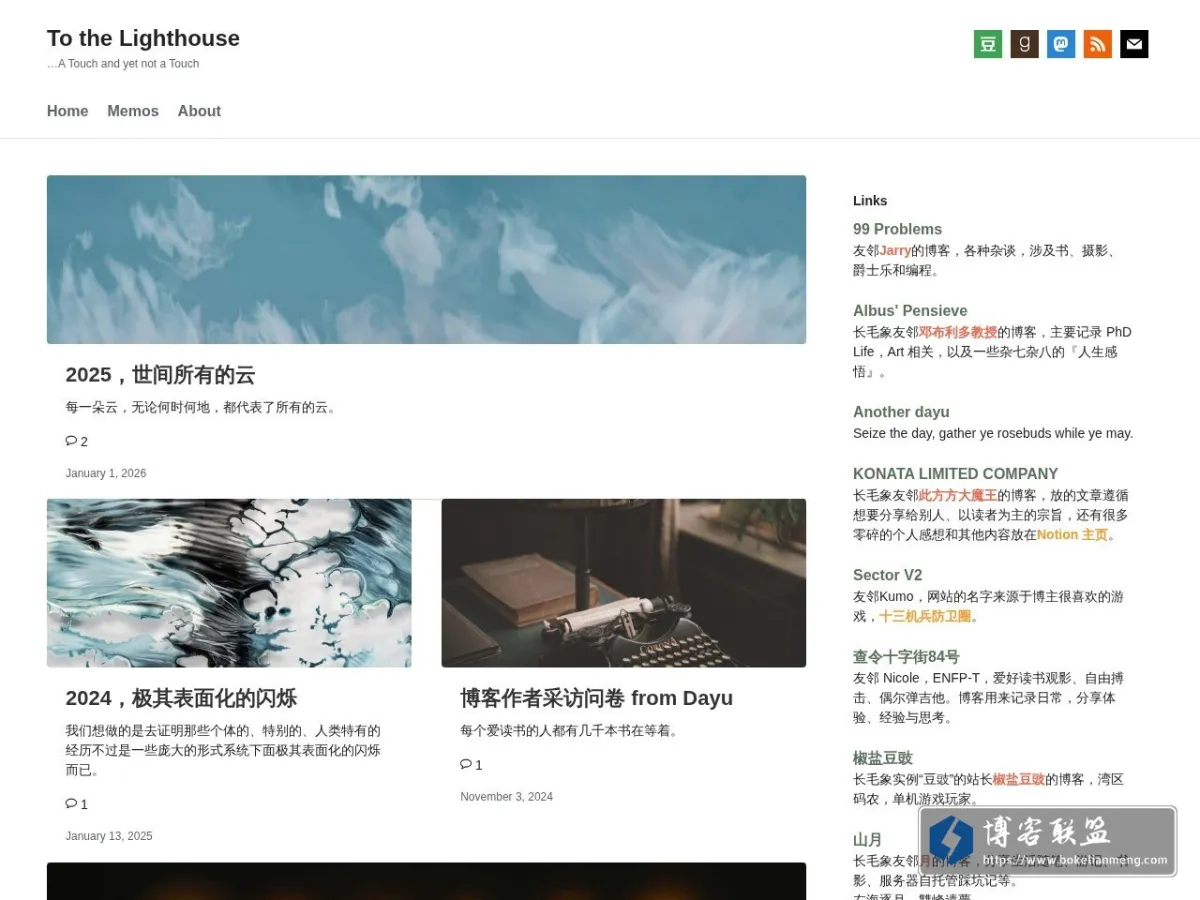Click the Jarry author link

(x=895, y=251)
